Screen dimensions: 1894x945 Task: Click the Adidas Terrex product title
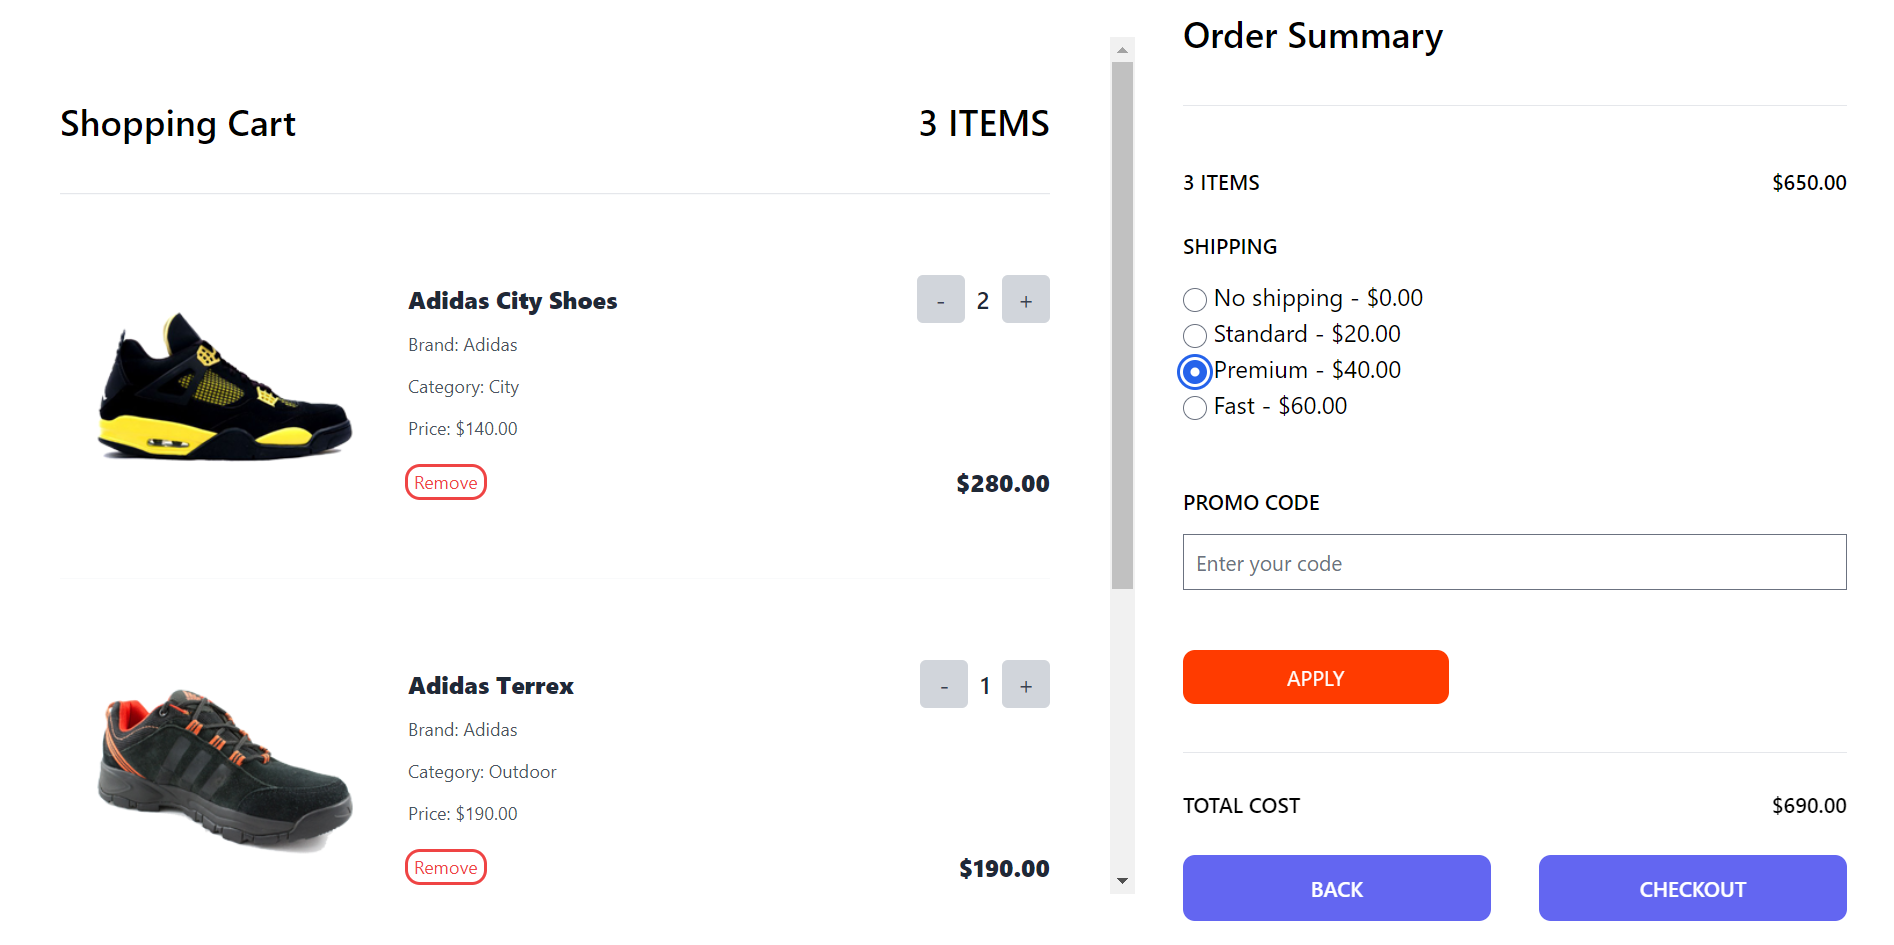[491, 686]
